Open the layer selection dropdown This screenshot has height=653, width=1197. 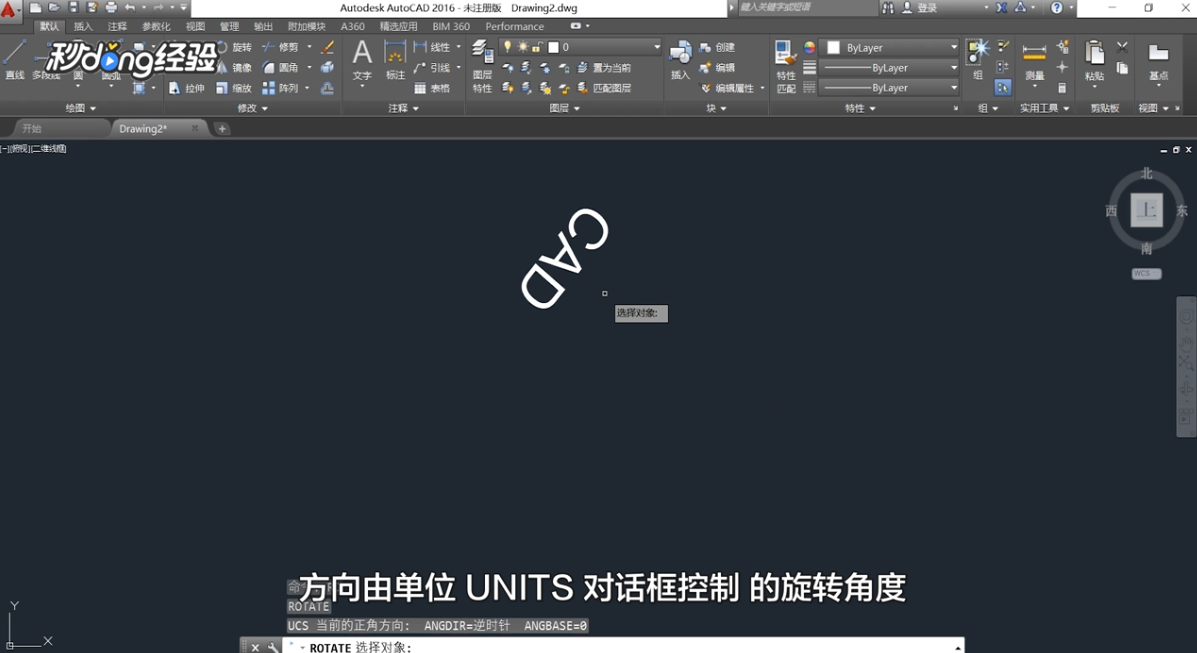click(x=656, y=46)
